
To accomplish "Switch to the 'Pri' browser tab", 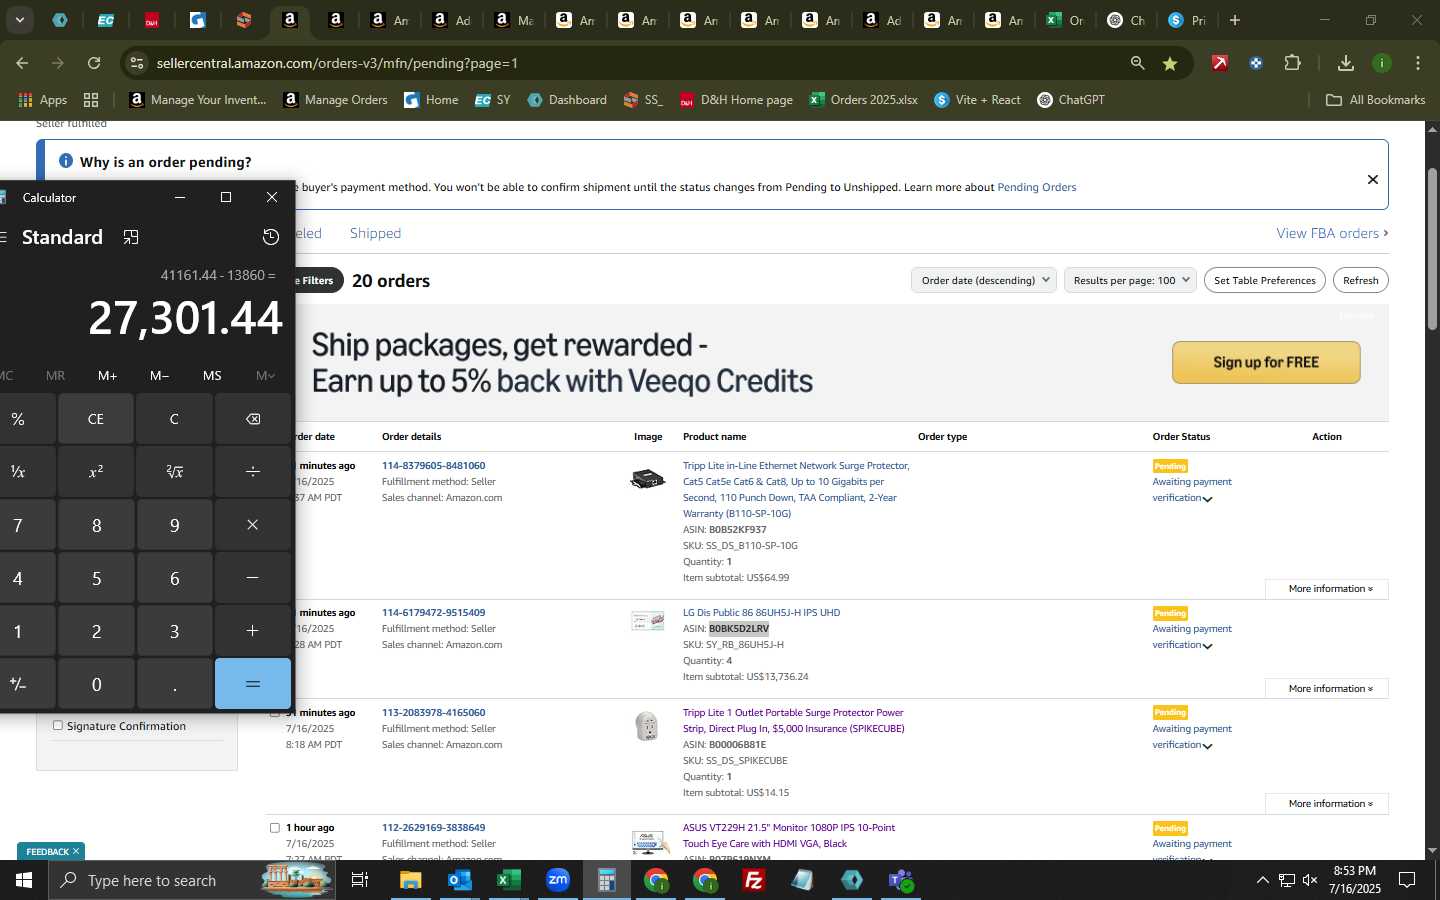I will [1187, 20].
